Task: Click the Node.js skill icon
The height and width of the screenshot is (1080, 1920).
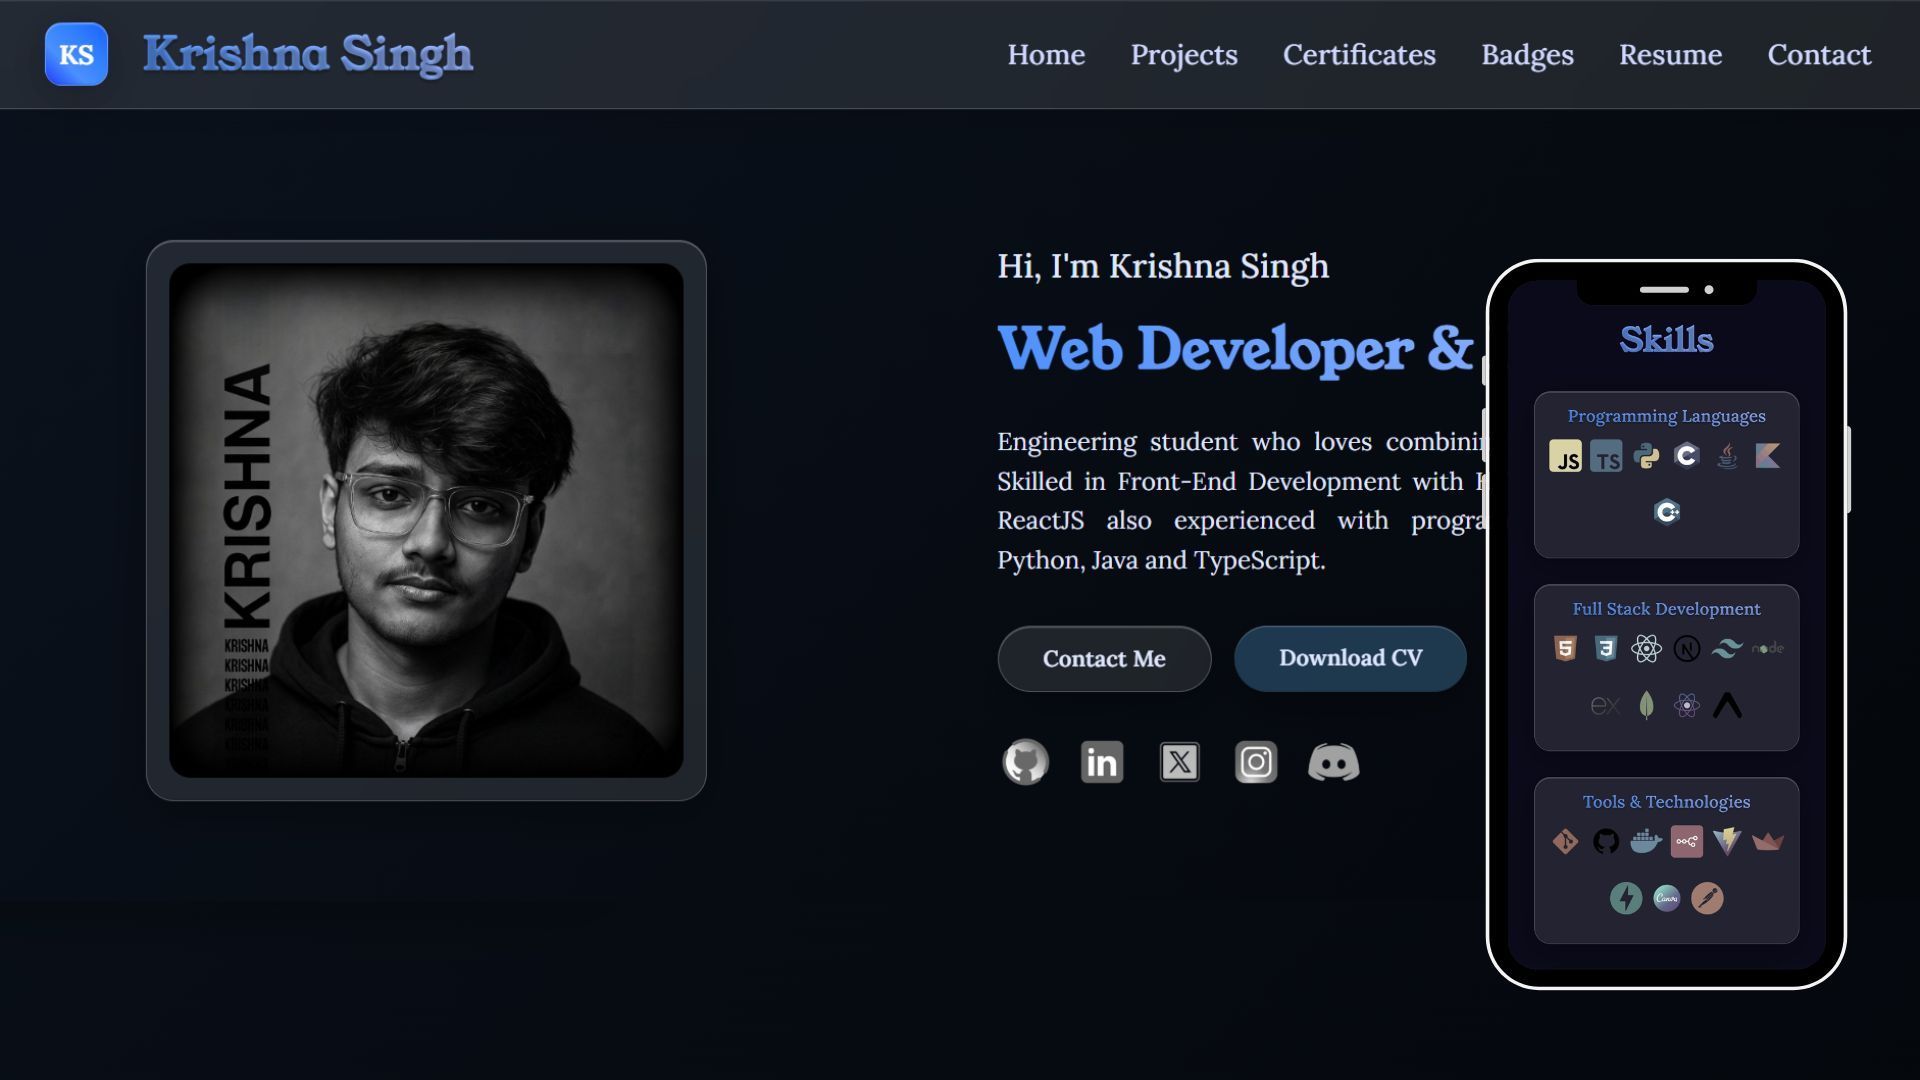Action: [x=1768, y=649]
